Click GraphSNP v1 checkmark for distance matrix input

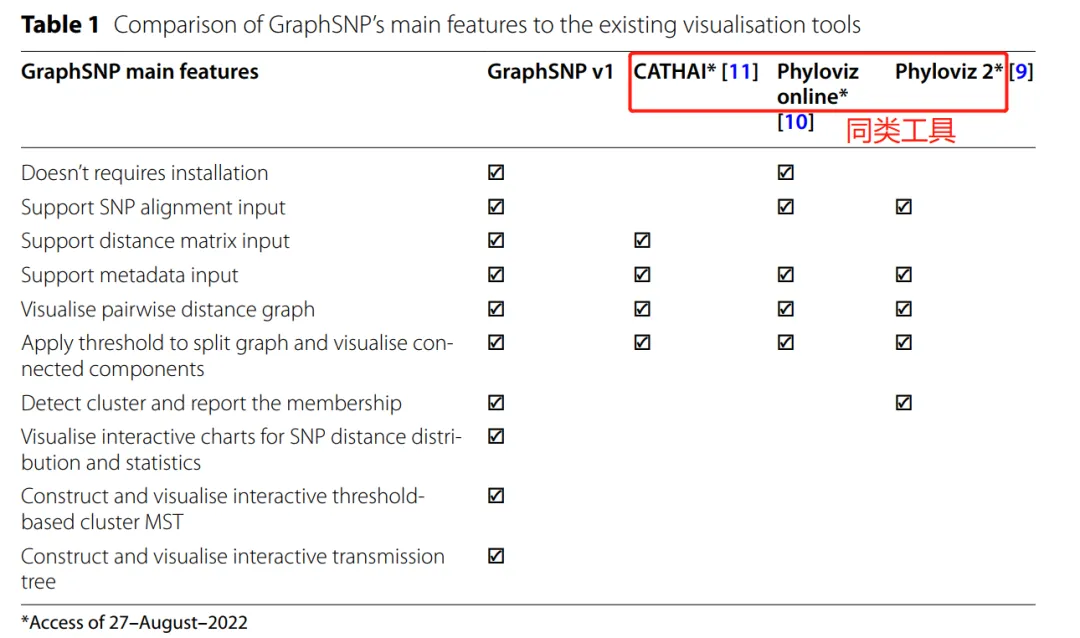pos(496,240)
